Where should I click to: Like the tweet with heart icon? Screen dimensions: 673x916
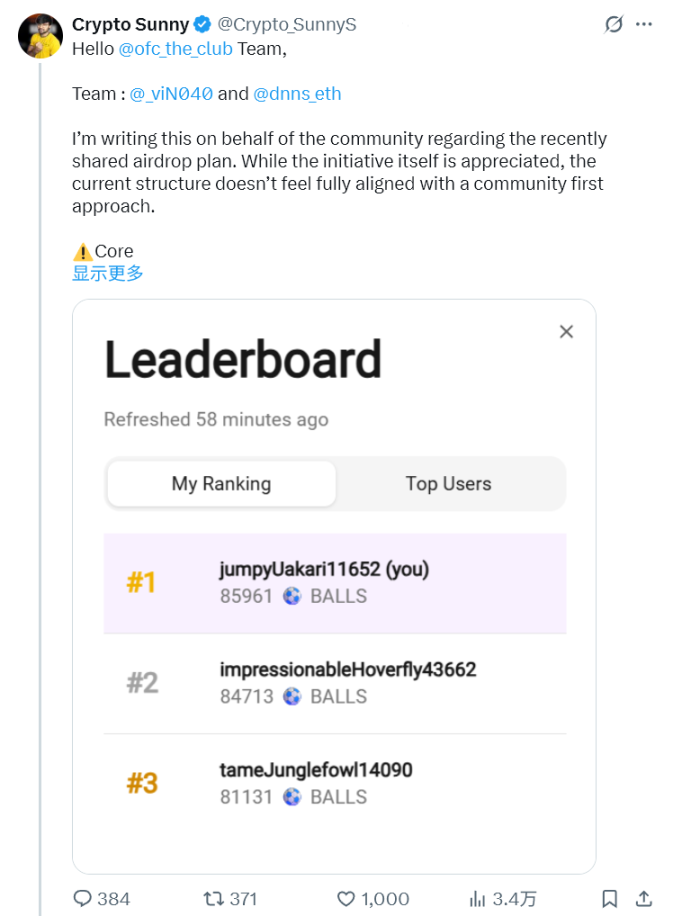click(x=347, y=898)
